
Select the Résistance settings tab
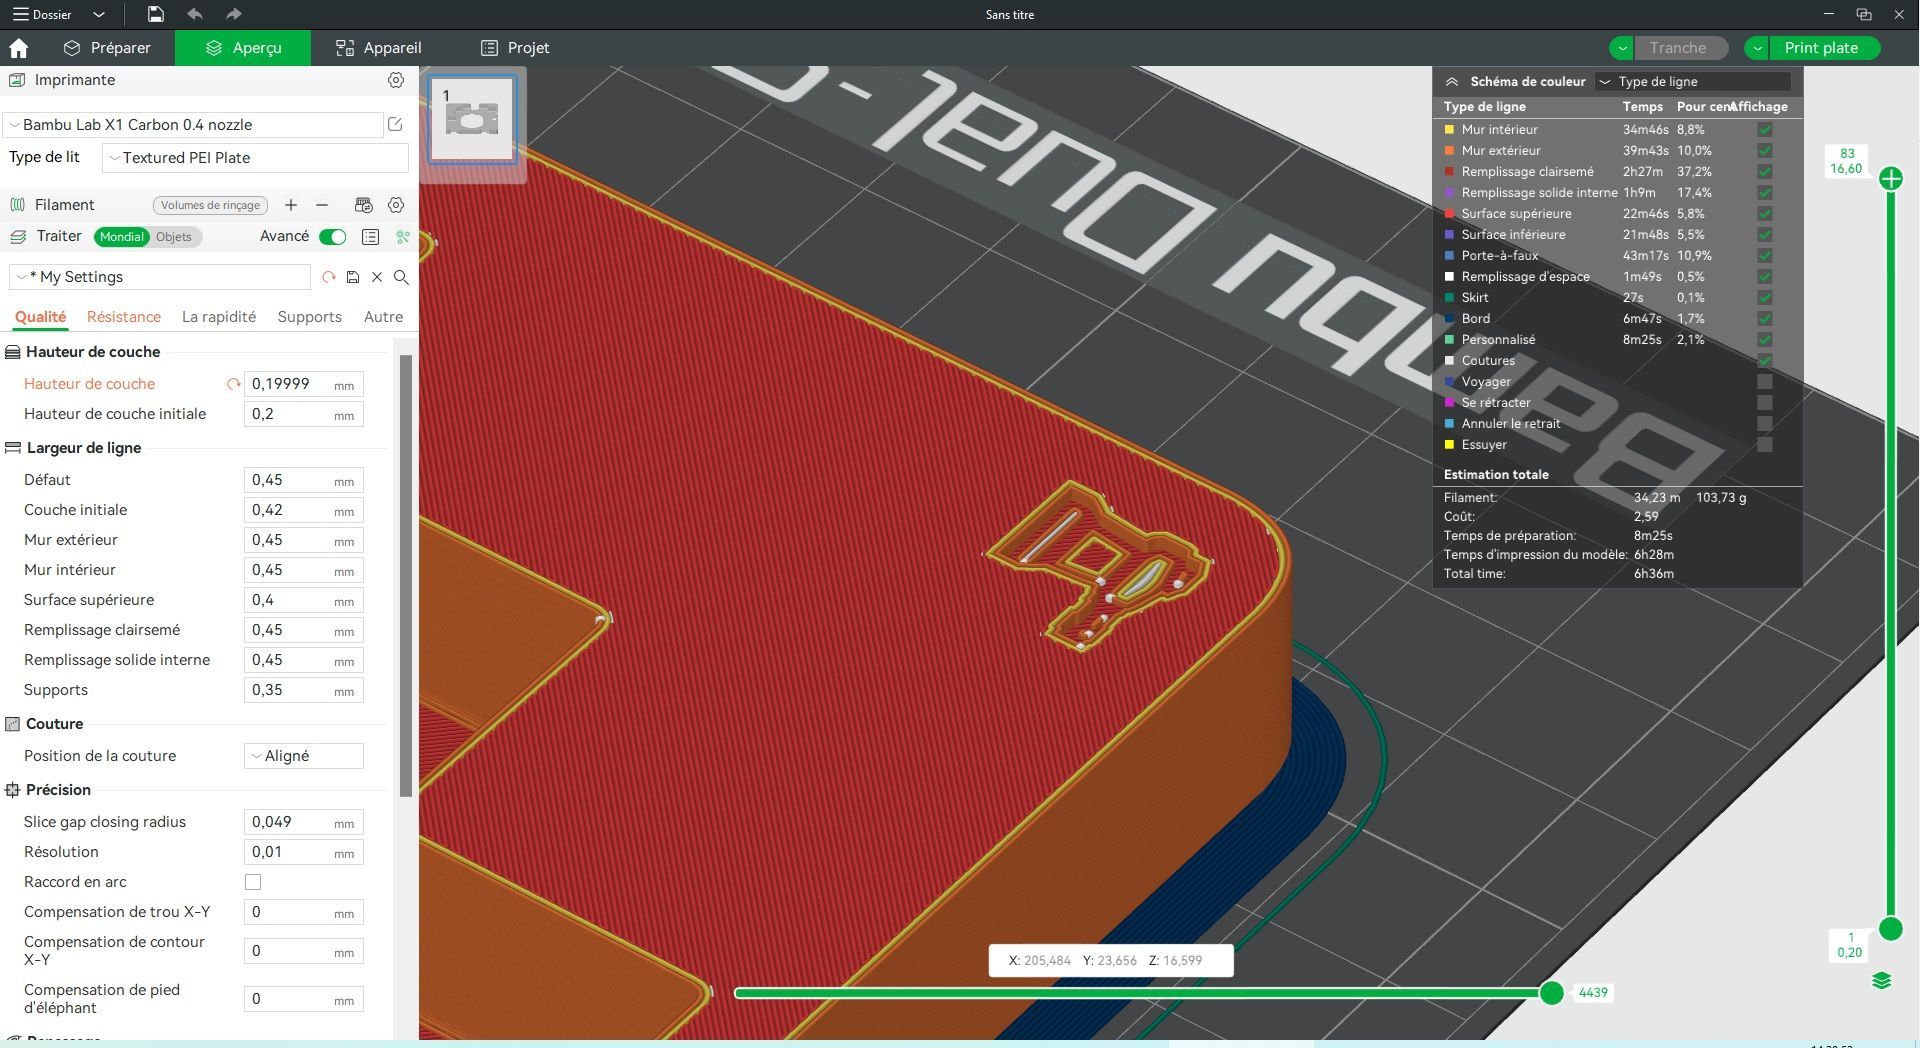tap(124, 317)
